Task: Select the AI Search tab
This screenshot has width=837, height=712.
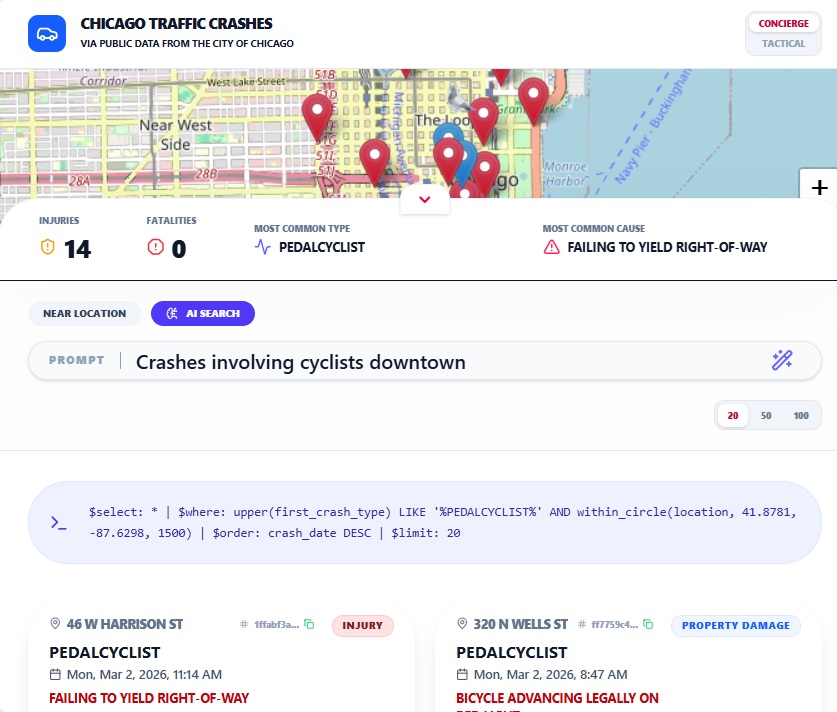Action: tap(203, 313)
